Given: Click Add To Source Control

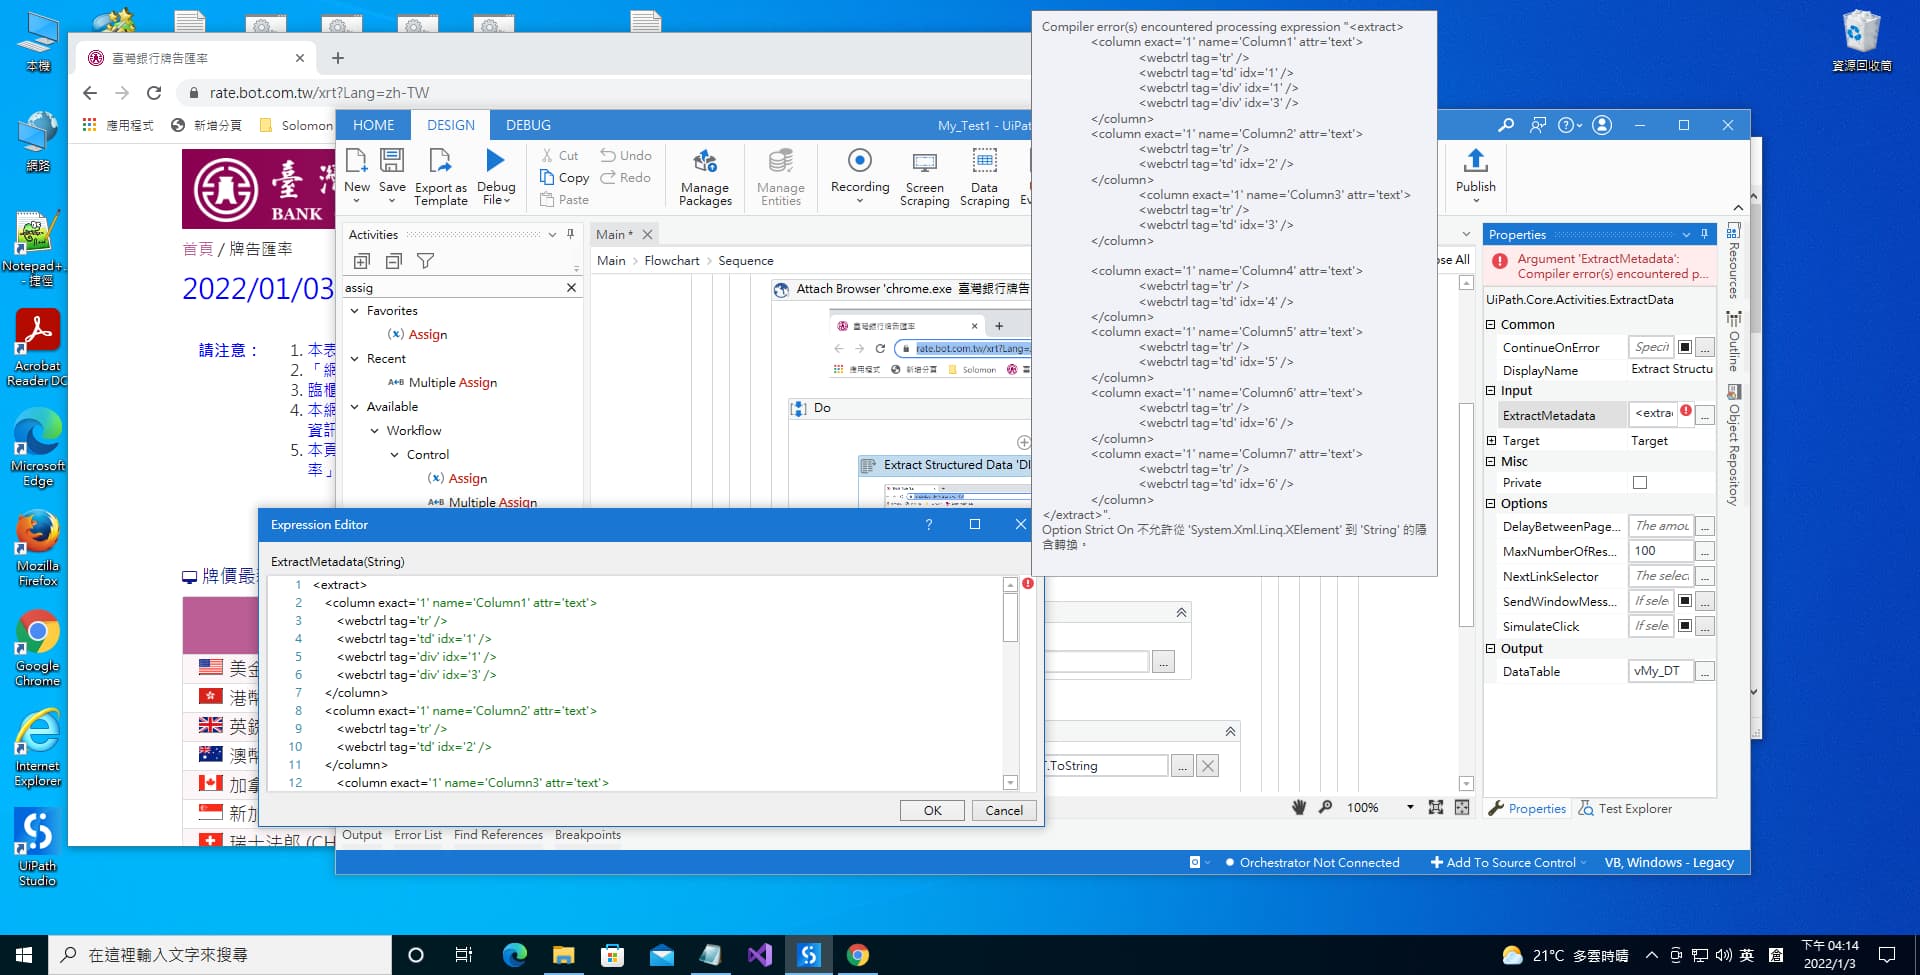Looking at the screenshot, I should [x=1510, y=863].
